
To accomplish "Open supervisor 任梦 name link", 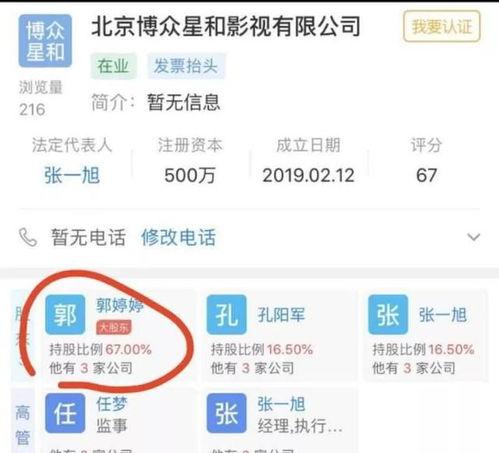I will pos(112,404).
